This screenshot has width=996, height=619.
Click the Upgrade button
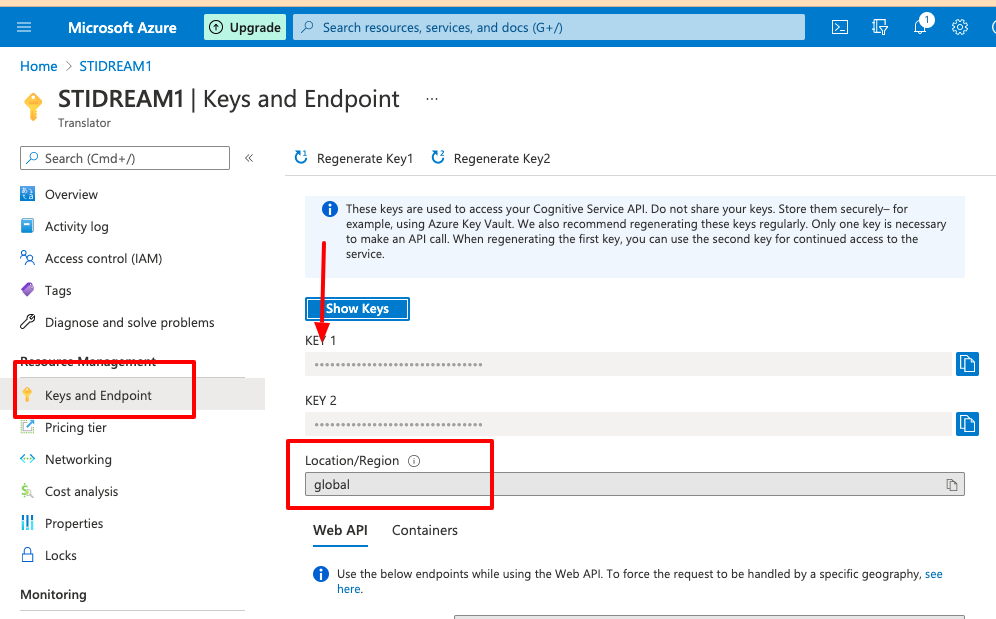pos(245,27)
